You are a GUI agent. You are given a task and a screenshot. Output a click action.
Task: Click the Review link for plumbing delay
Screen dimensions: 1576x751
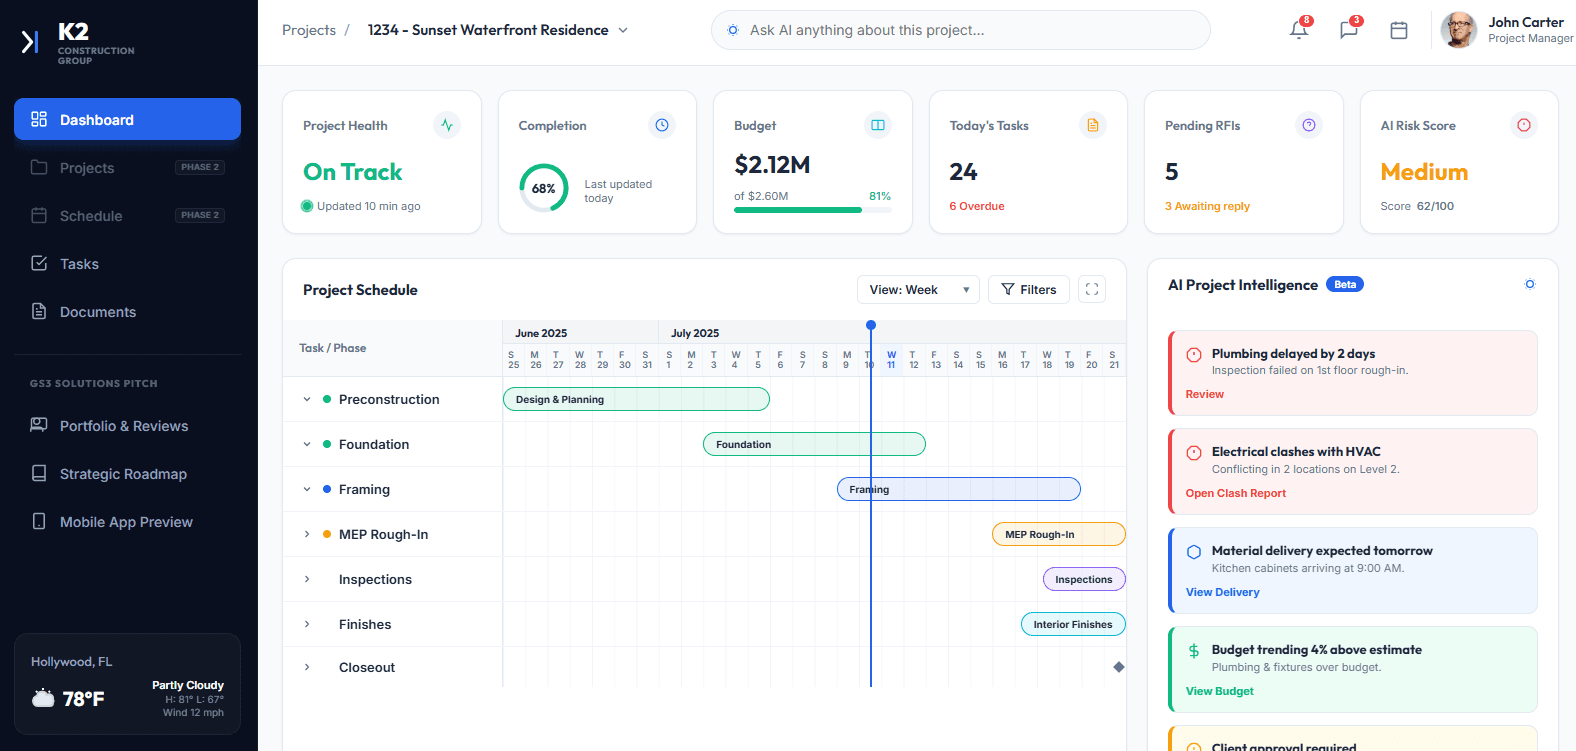click(1204, 394)
